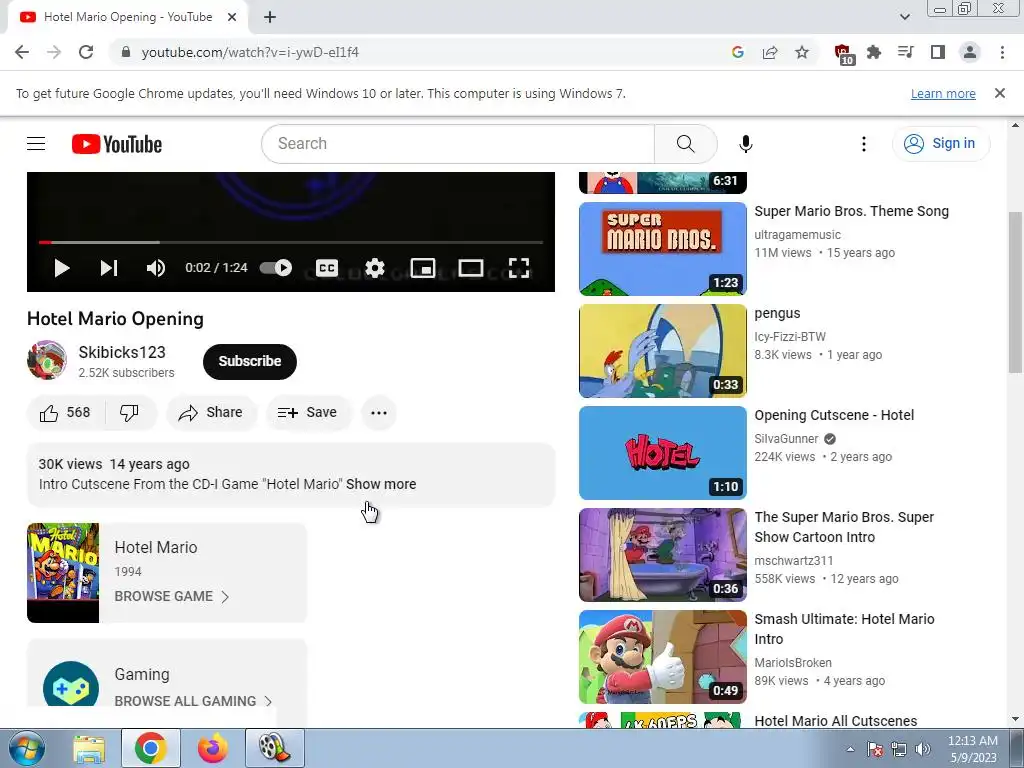1024x768 pixels.
Task: Open Smash Ultimate: Hotel Mario Intro thumbnail
Action: pyautogui.click(x=662, y=657)
